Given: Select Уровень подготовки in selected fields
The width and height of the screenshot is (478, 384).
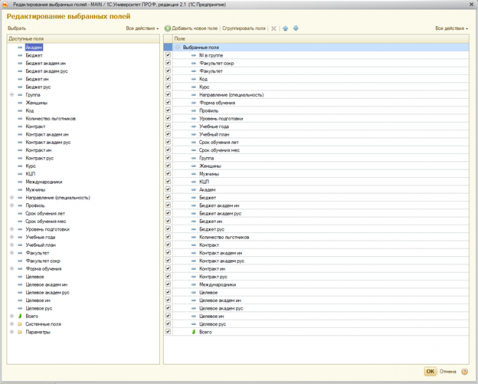Looking at the screenshot, I should pyautogui.click(x=221, y=119).
